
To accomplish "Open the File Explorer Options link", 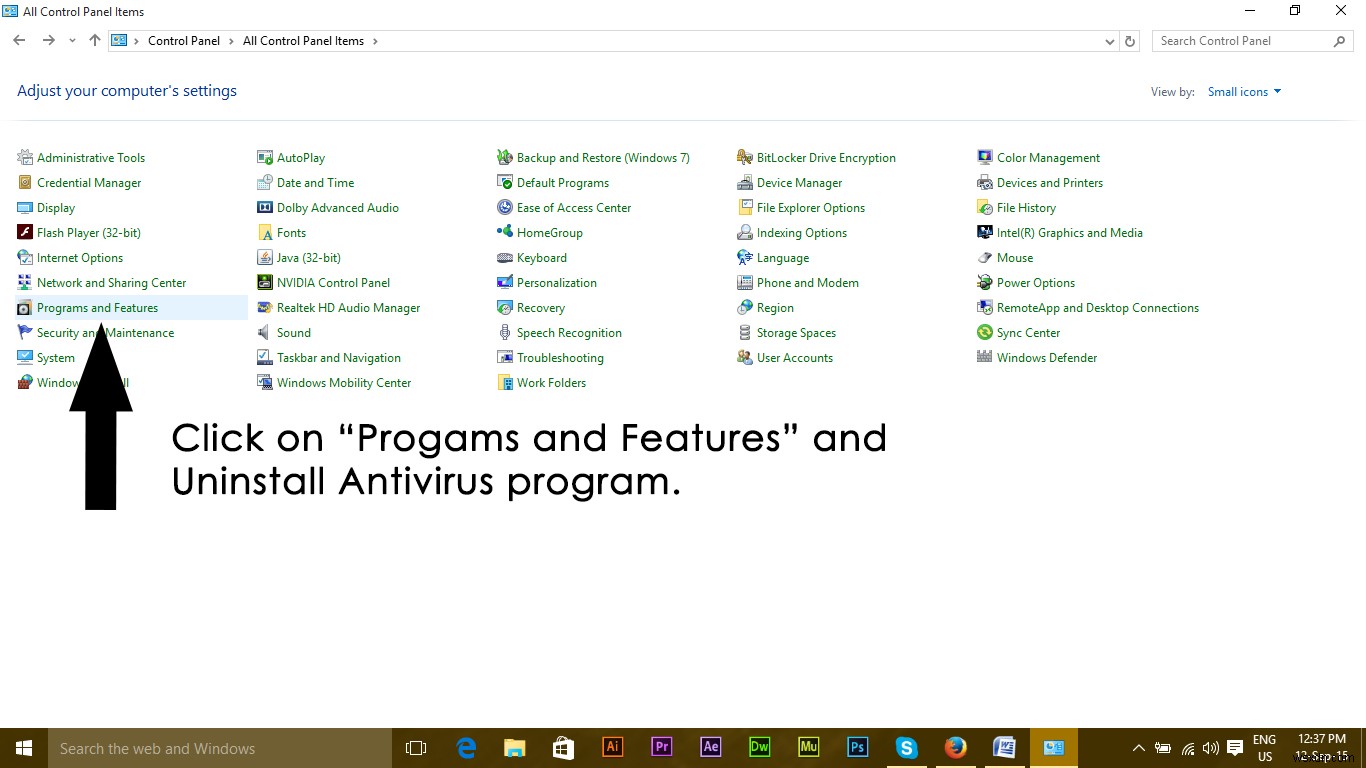I will click(x=811, y=208).
